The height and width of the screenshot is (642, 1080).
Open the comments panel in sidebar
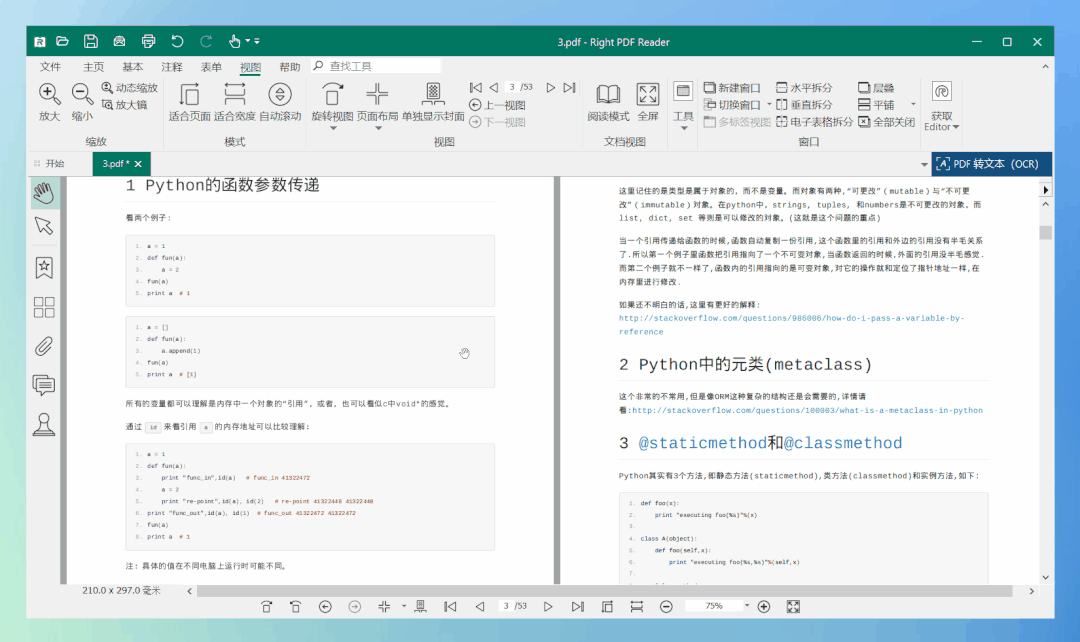pos(44,384)
